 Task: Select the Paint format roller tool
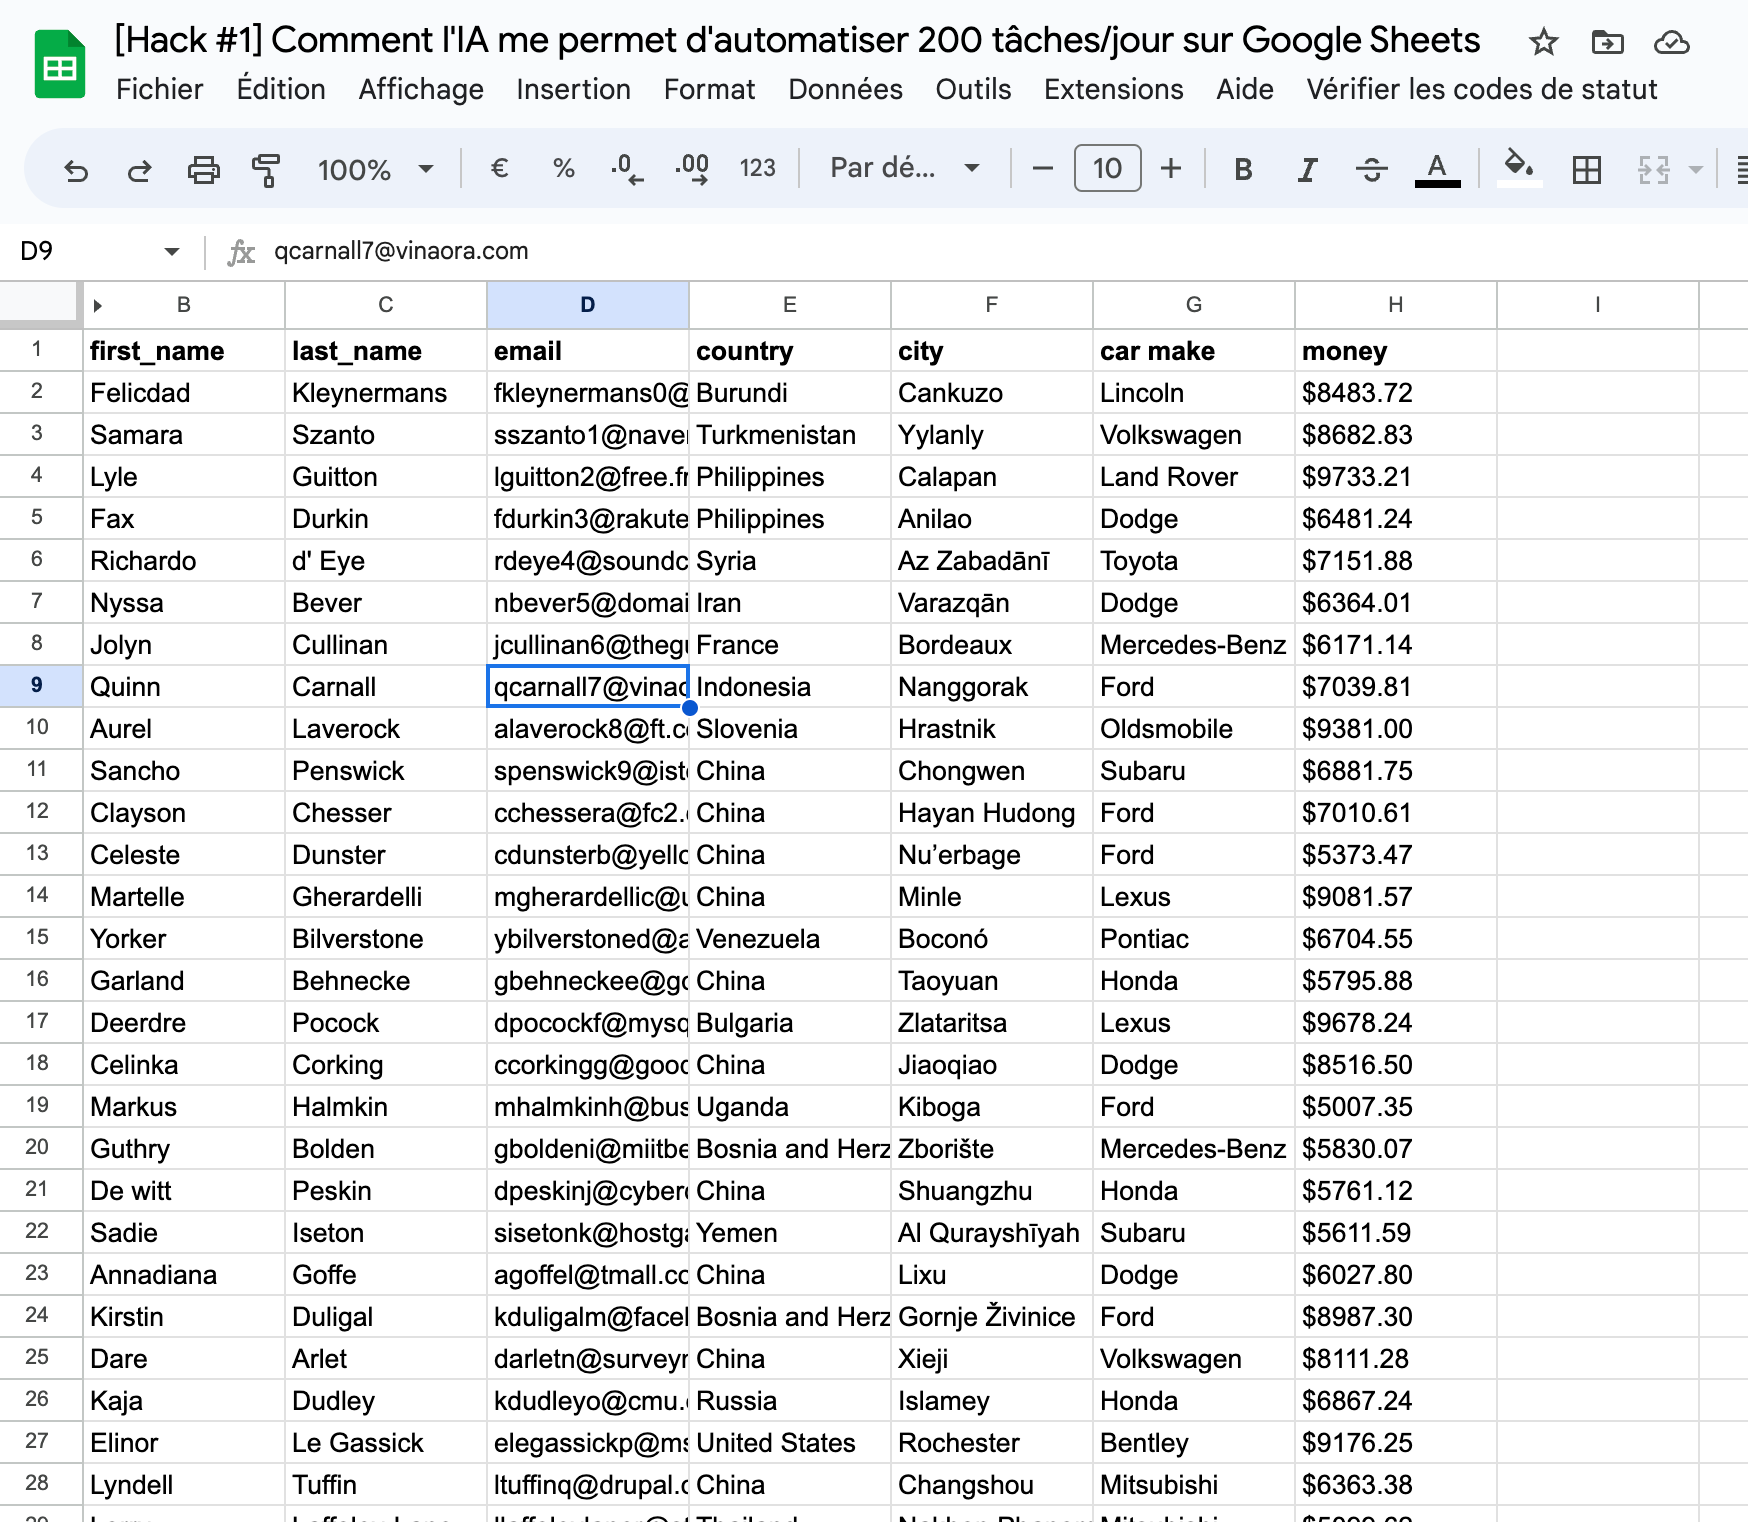coord(266,170)
